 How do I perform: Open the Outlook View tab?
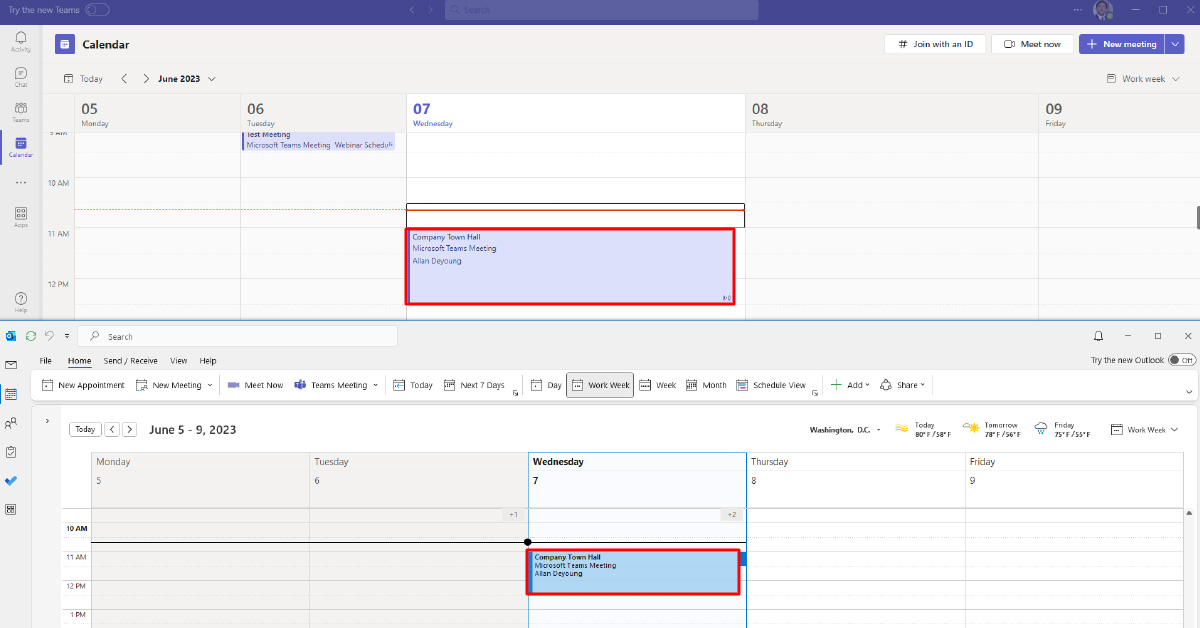click(178, 360)
